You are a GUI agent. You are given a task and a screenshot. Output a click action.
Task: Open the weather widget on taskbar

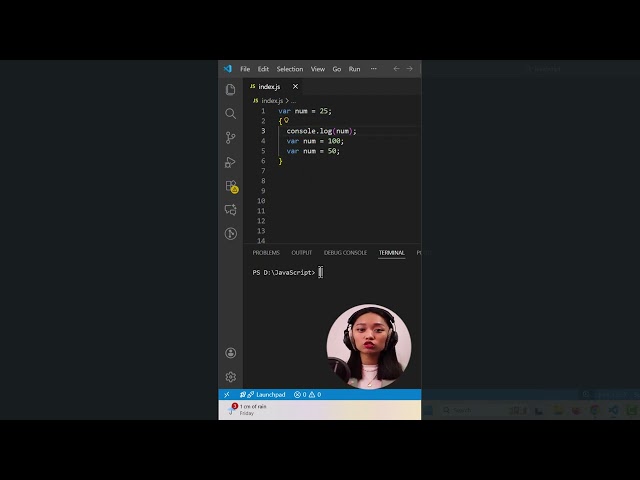(x=248, y=409)
